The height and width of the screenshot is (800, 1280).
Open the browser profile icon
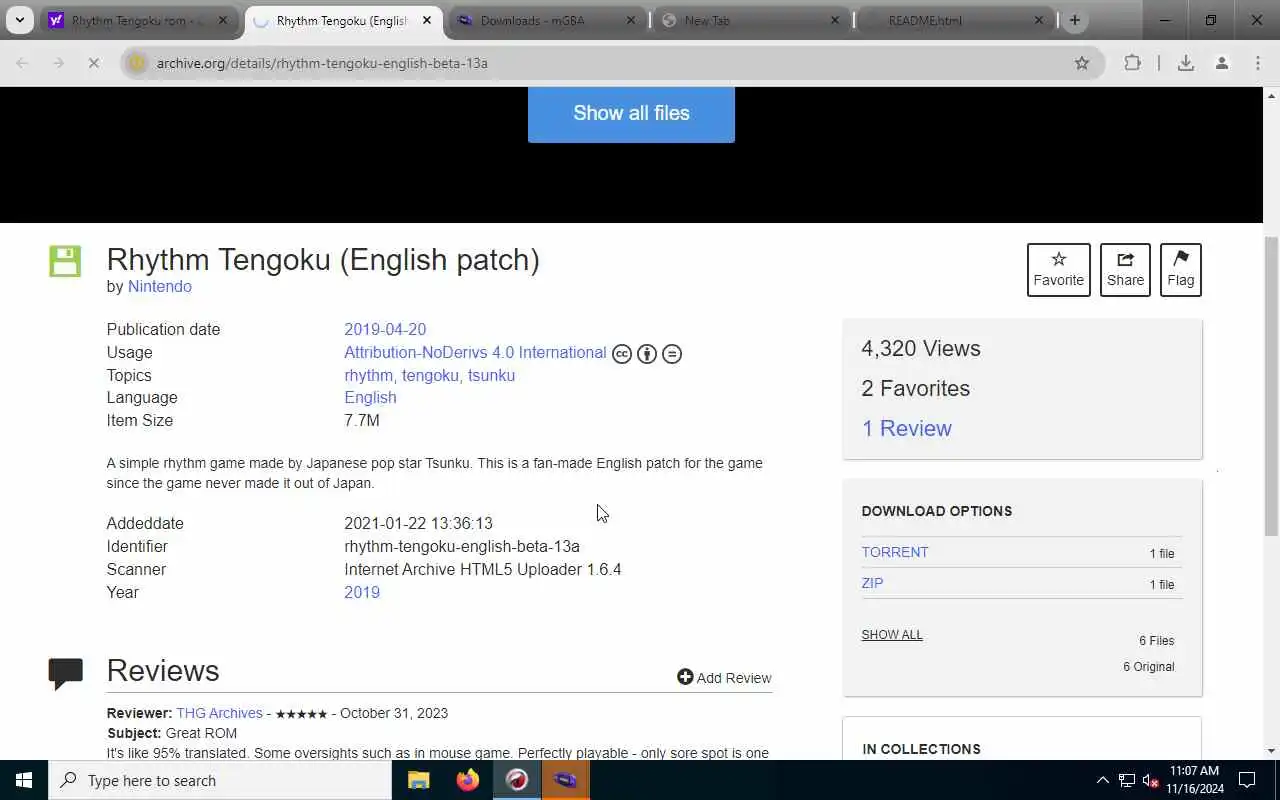coord(1222,63)
